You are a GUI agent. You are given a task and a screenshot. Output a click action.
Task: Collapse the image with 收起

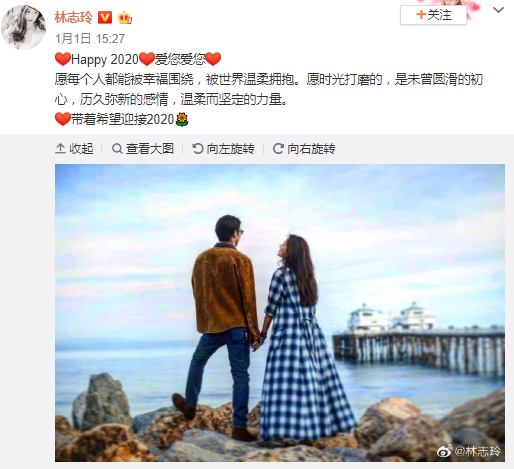tap(74, 149)
